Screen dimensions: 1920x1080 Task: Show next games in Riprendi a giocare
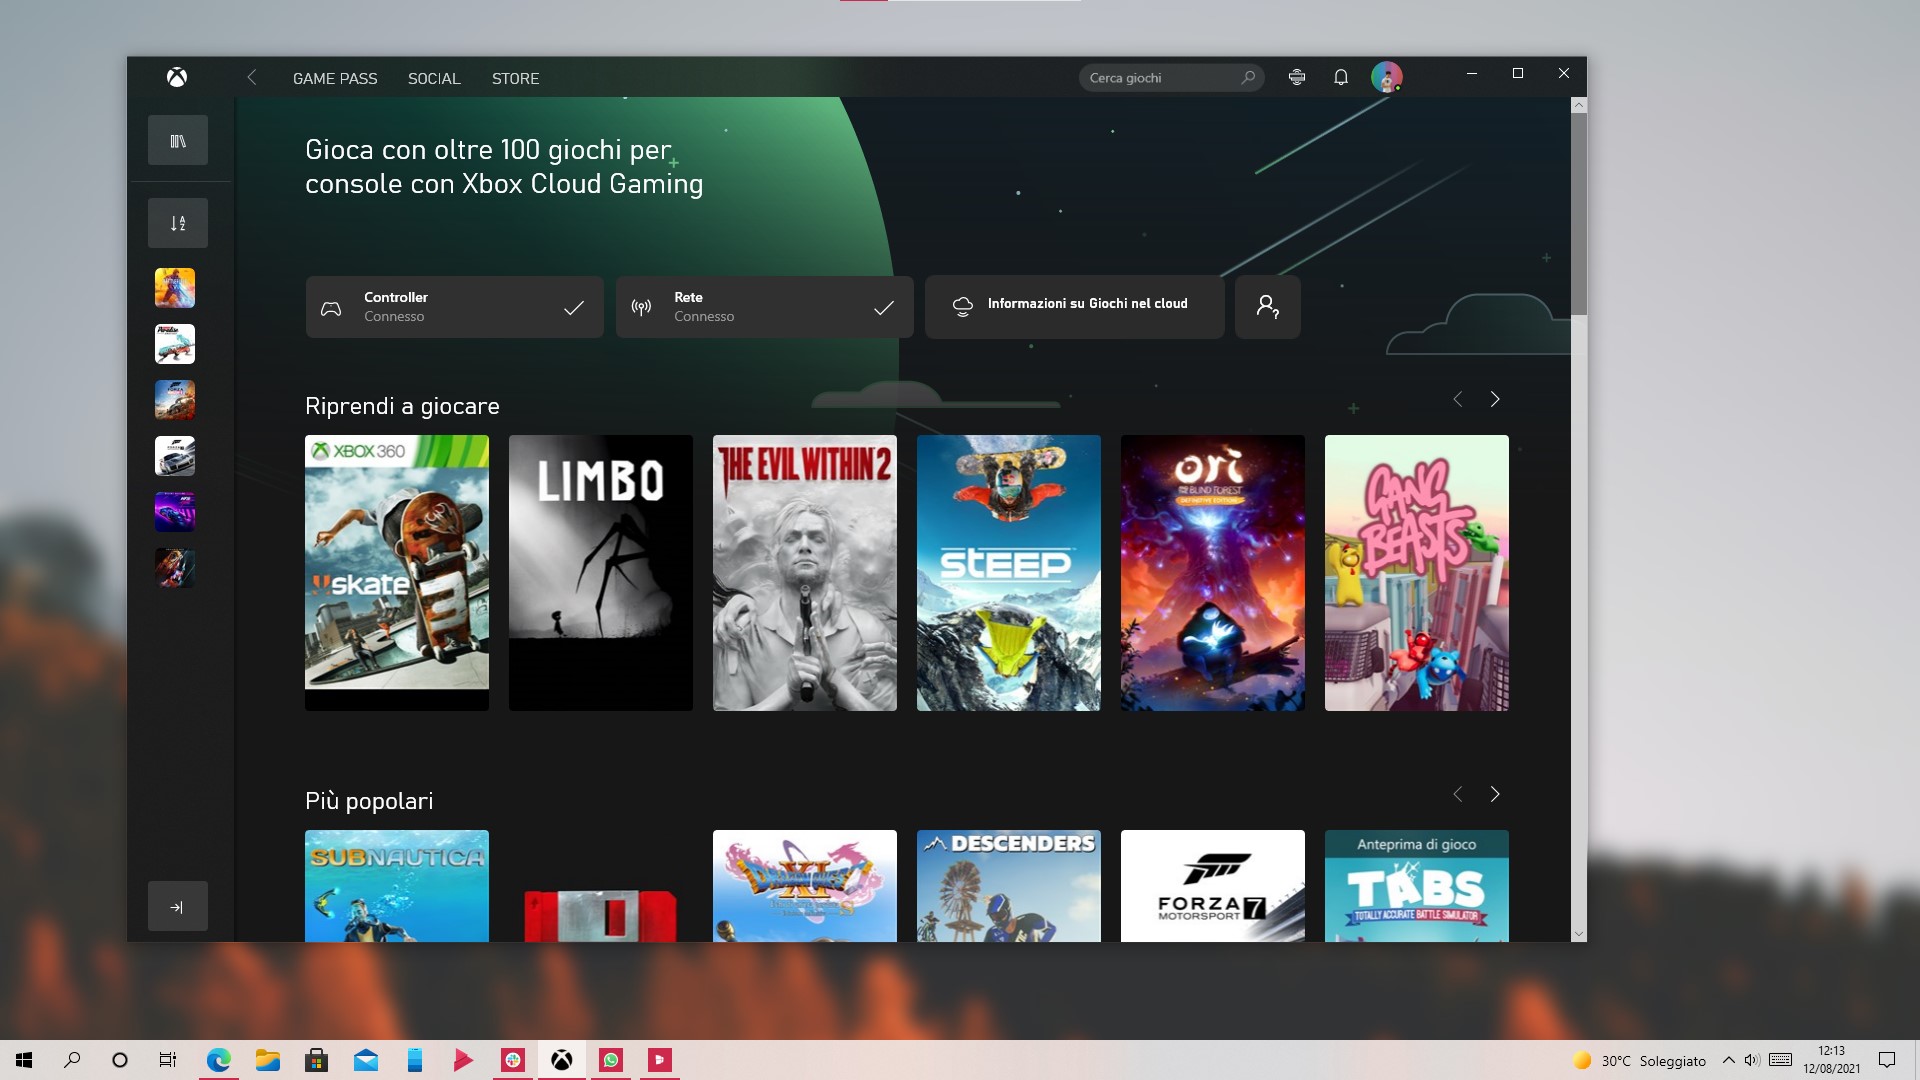(x=1495, y=399)
